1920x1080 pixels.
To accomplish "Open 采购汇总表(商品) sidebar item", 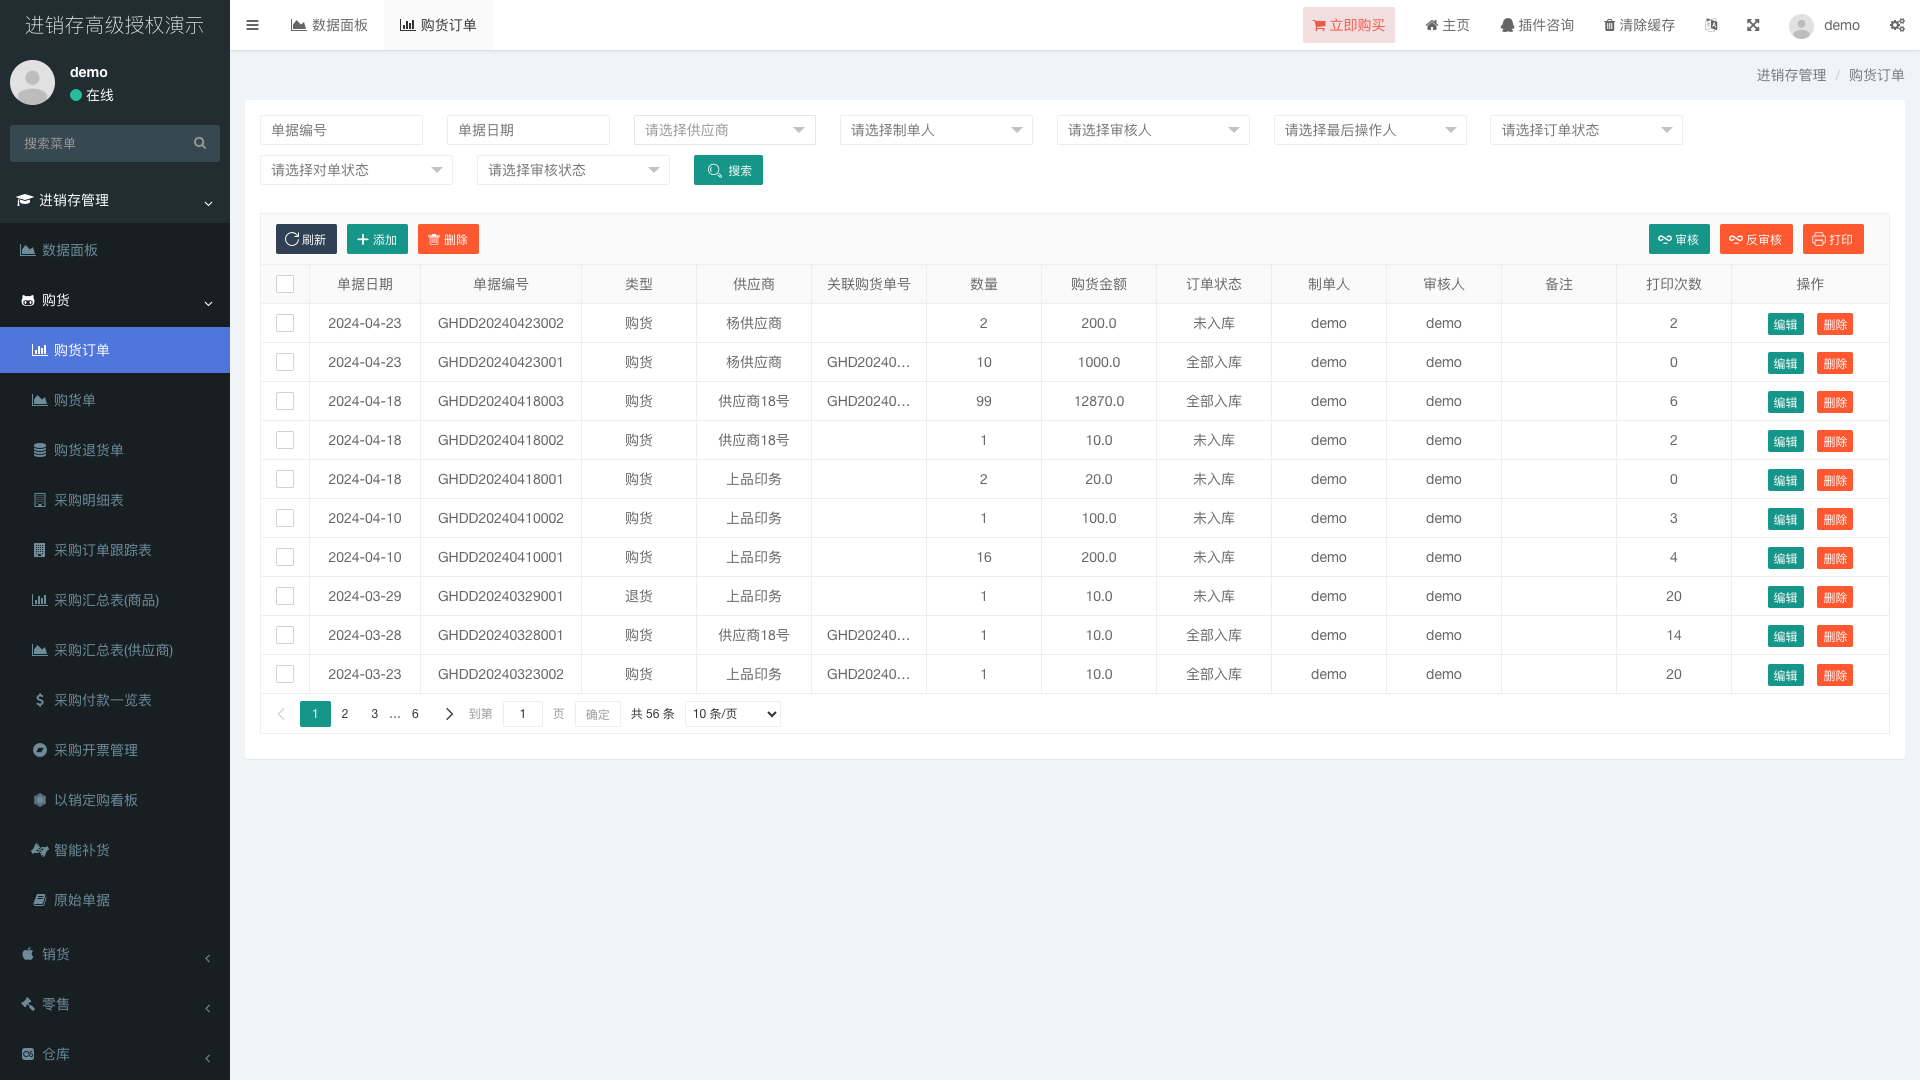I will 115,600.
